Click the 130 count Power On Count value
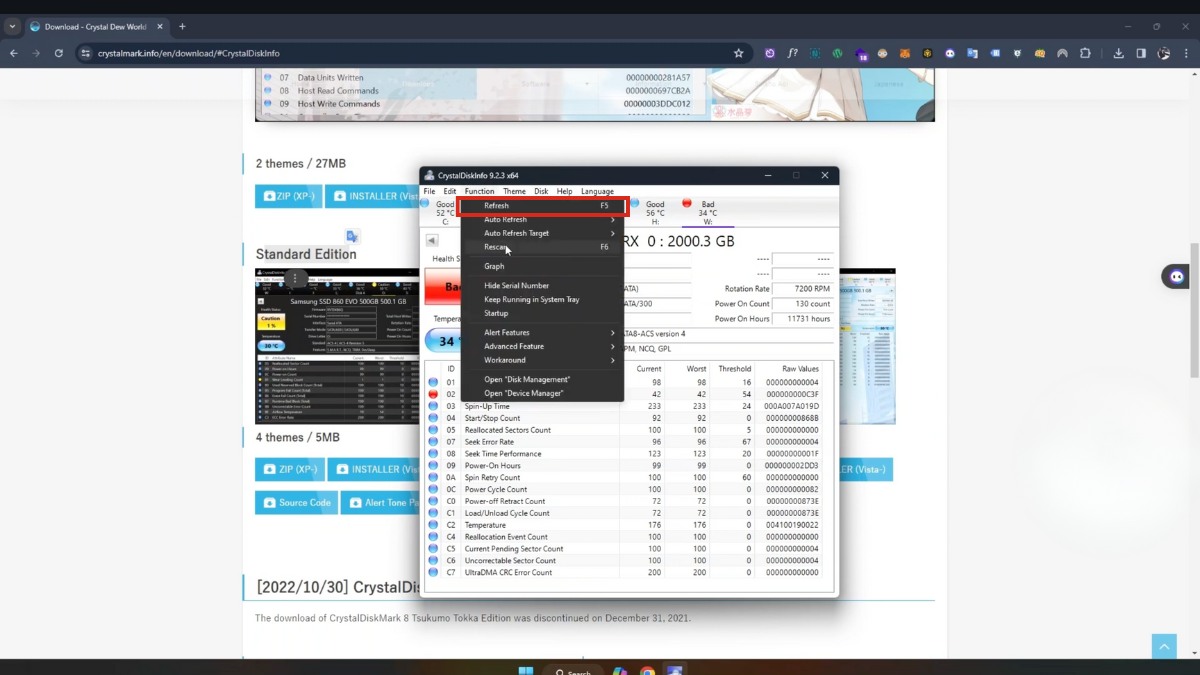This screenshot has width=1200, height=675. [803, 303]
